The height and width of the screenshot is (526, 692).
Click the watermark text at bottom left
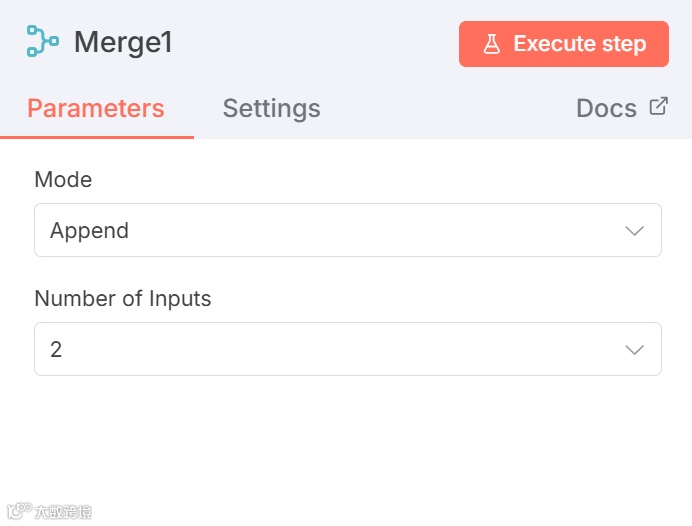62,512
